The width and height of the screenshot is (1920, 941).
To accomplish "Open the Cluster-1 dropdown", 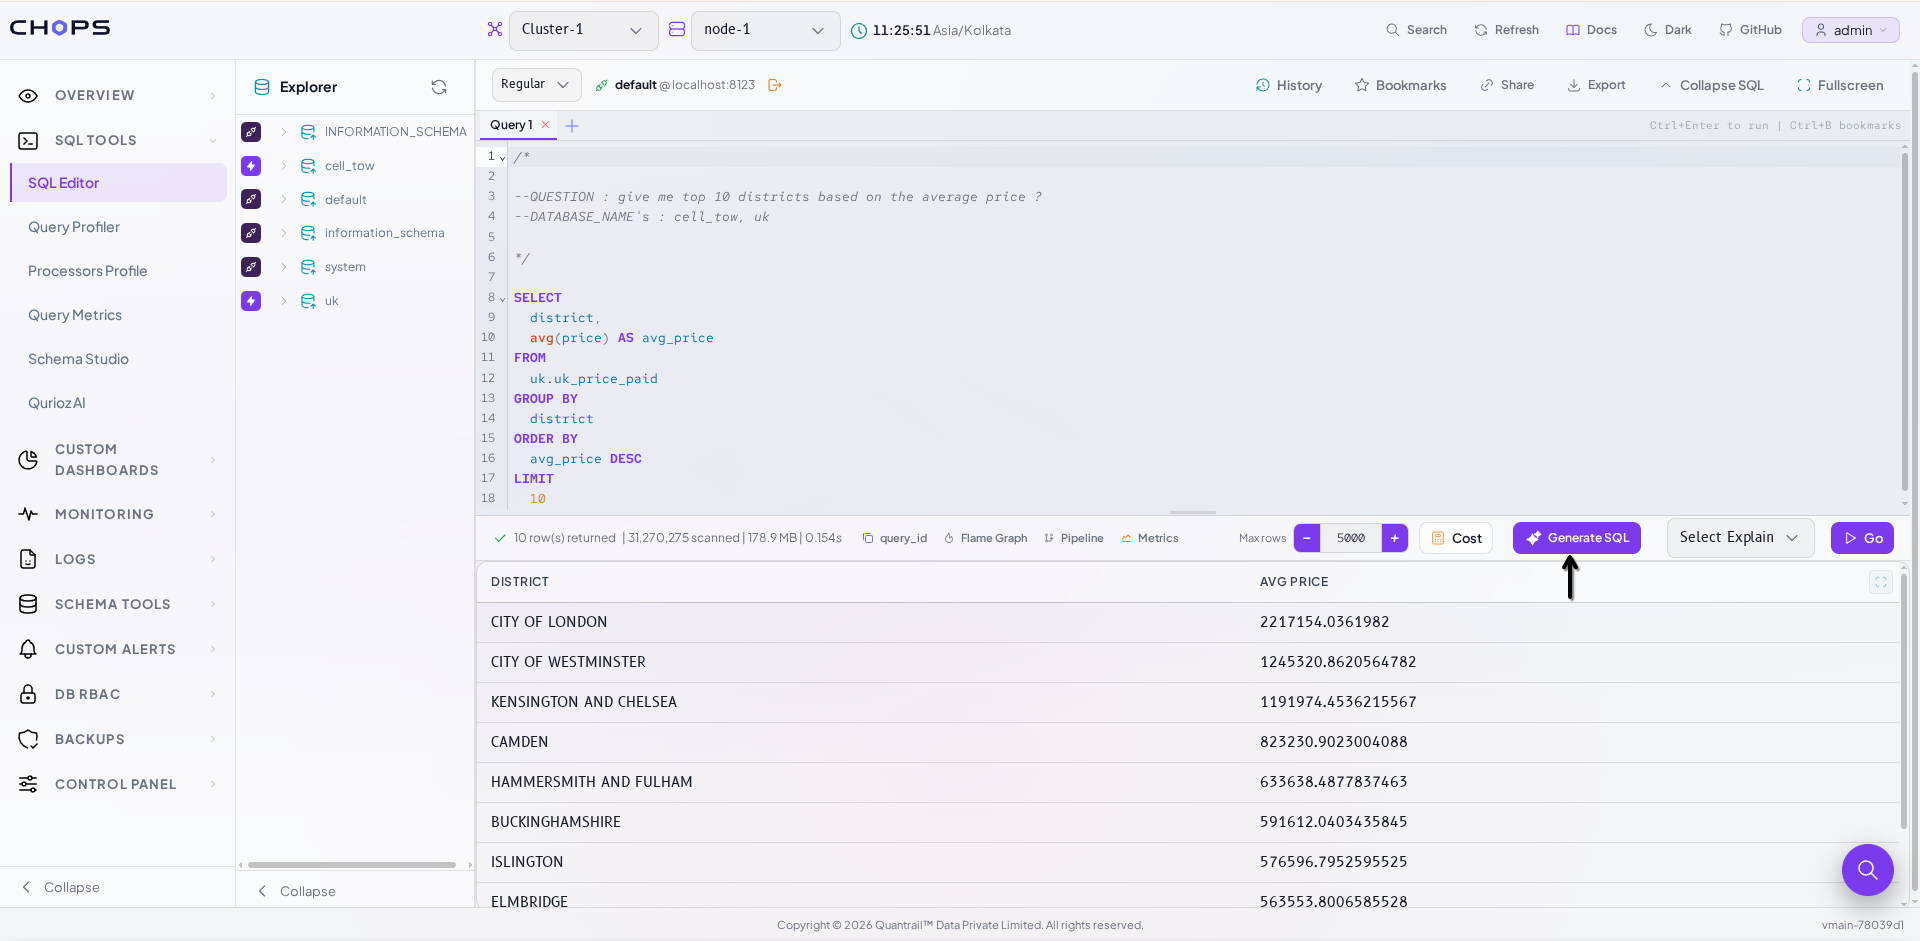I will pyautogui.click(x=584, y=30).
